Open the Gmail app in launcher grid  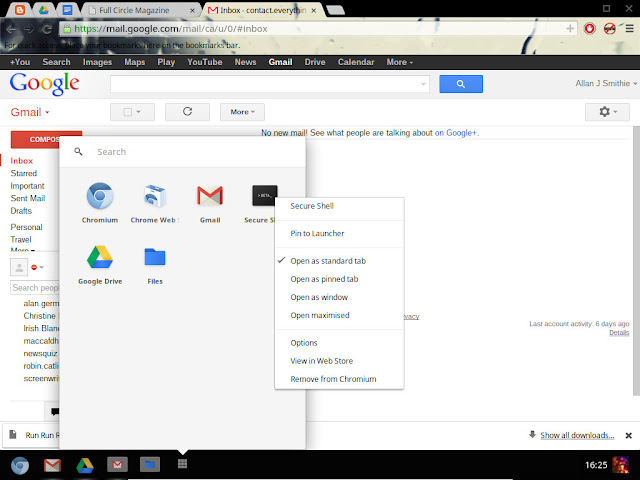pos(210,196)
